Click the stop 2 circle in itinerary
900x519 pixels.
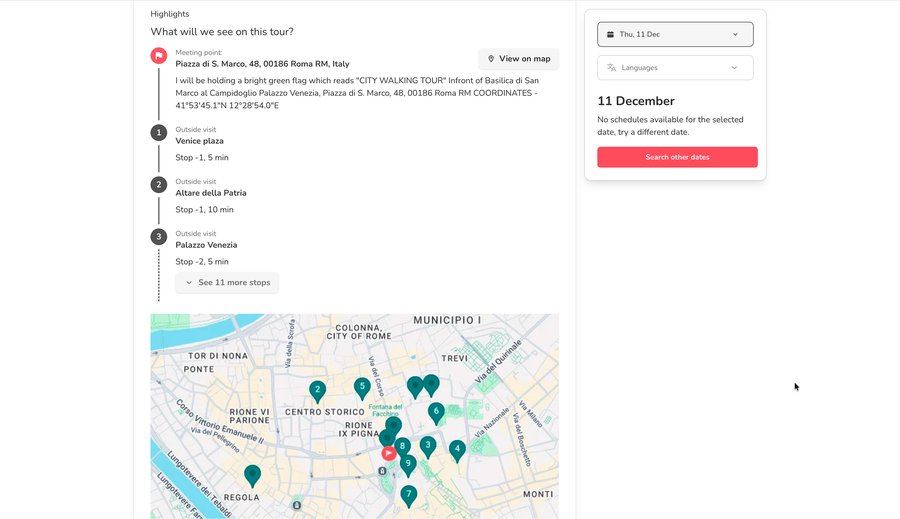point(158,185)
